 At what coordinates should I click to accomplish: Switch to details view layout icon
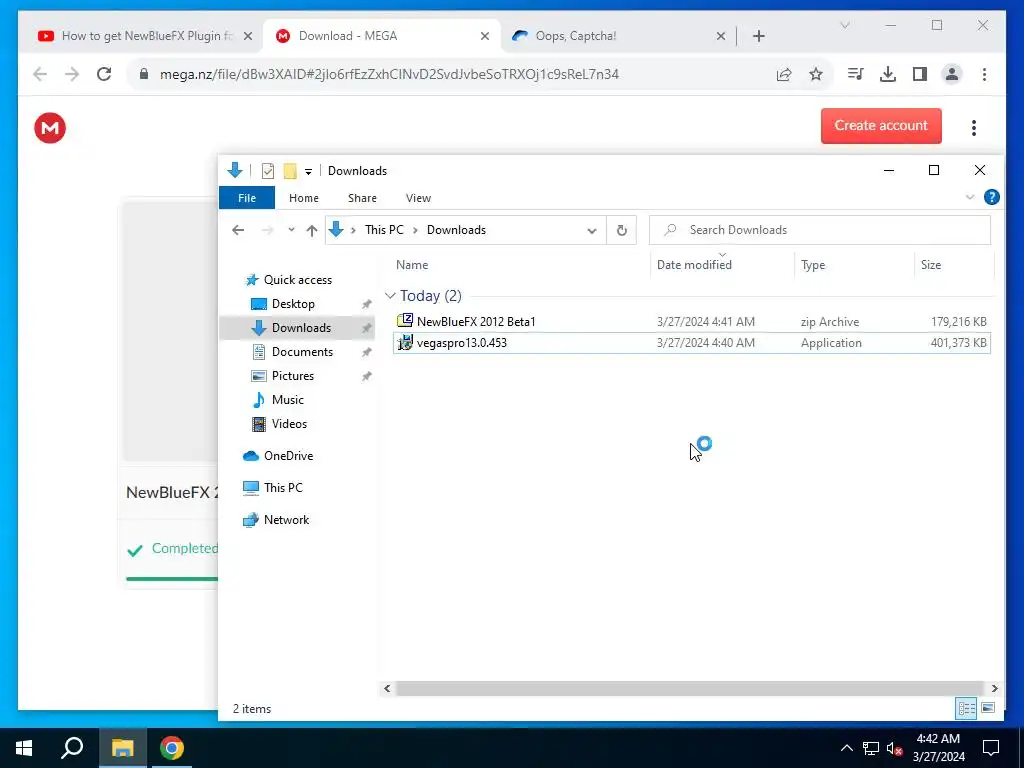click(x=966, y=709)
